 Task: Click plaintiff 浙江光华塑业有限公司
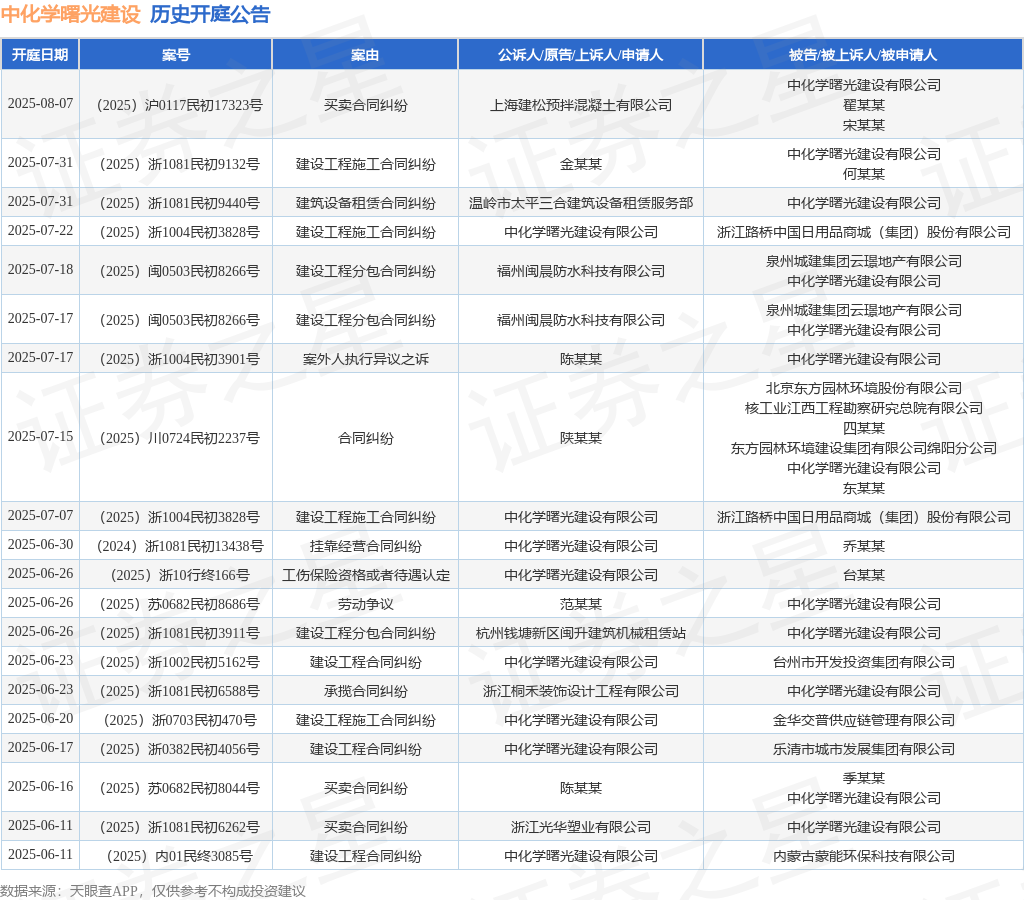(x=581, y=827)
